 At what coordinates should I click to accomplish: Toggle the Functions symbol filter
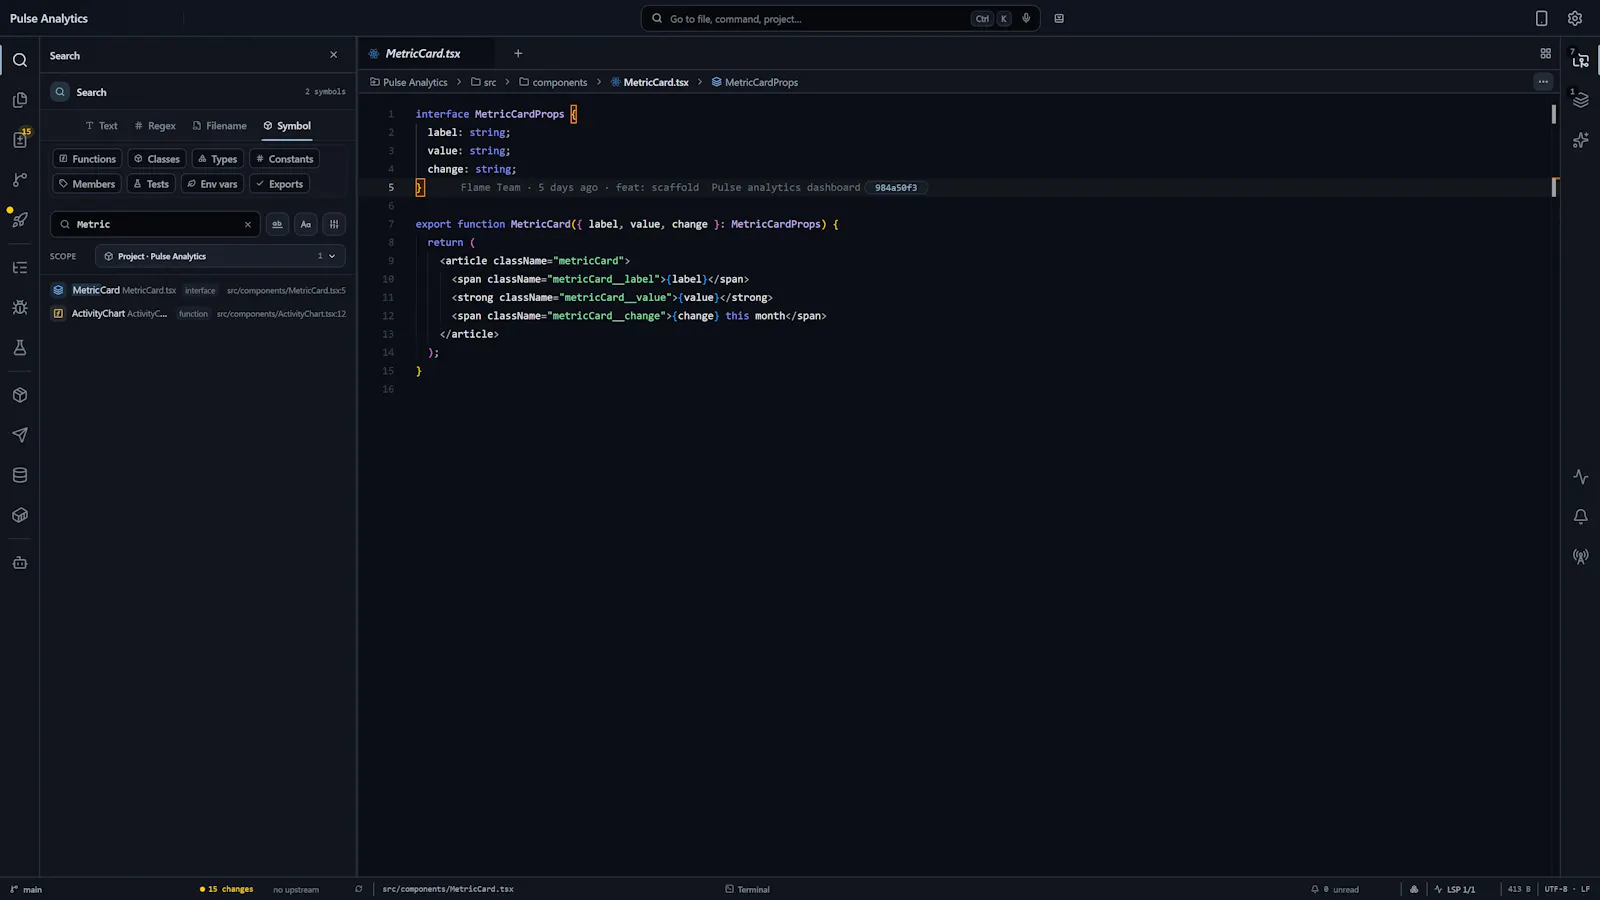(87, 159)
